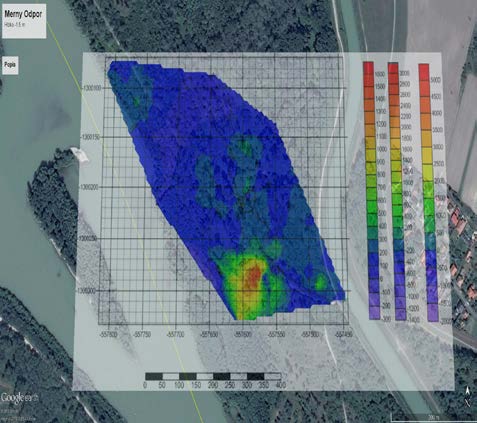
Task: Click the north arrow compass icon
Action: click(x=468, y=396)
